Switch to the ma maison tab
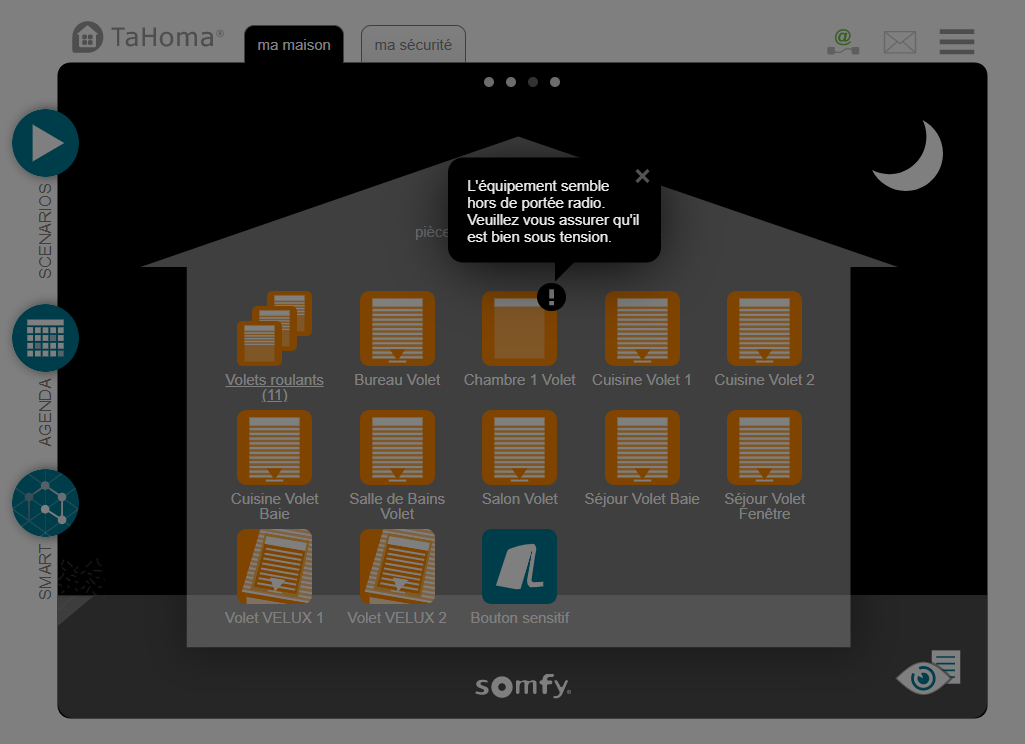The image size is (1025, 744). [294, 45]
